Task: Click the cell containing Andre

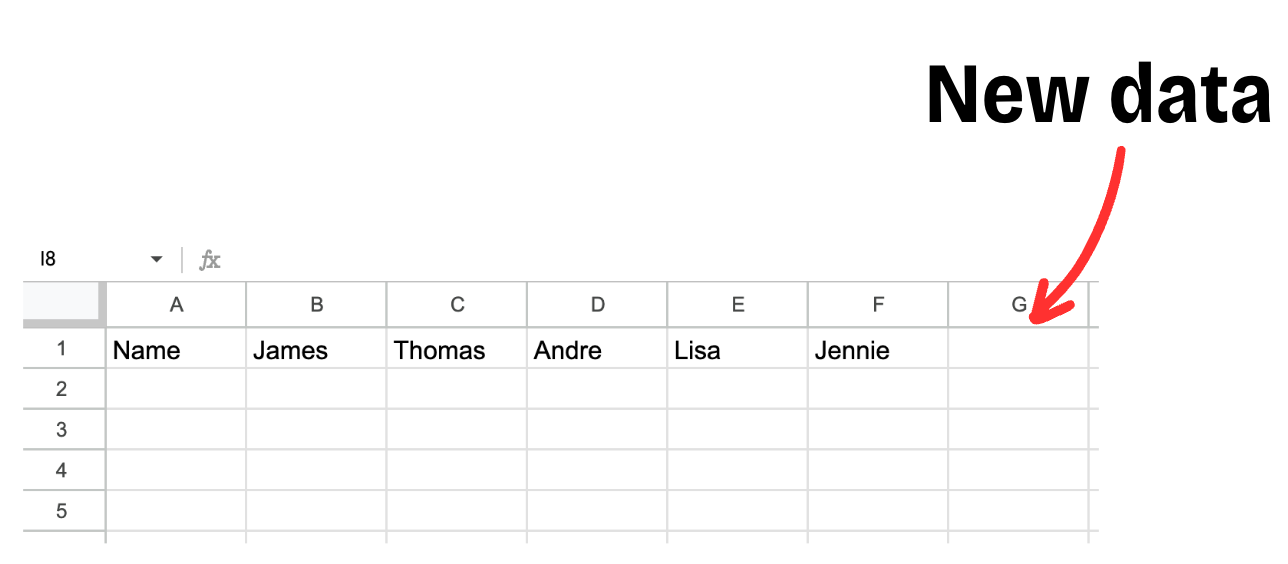Action: tap(597, 349)
